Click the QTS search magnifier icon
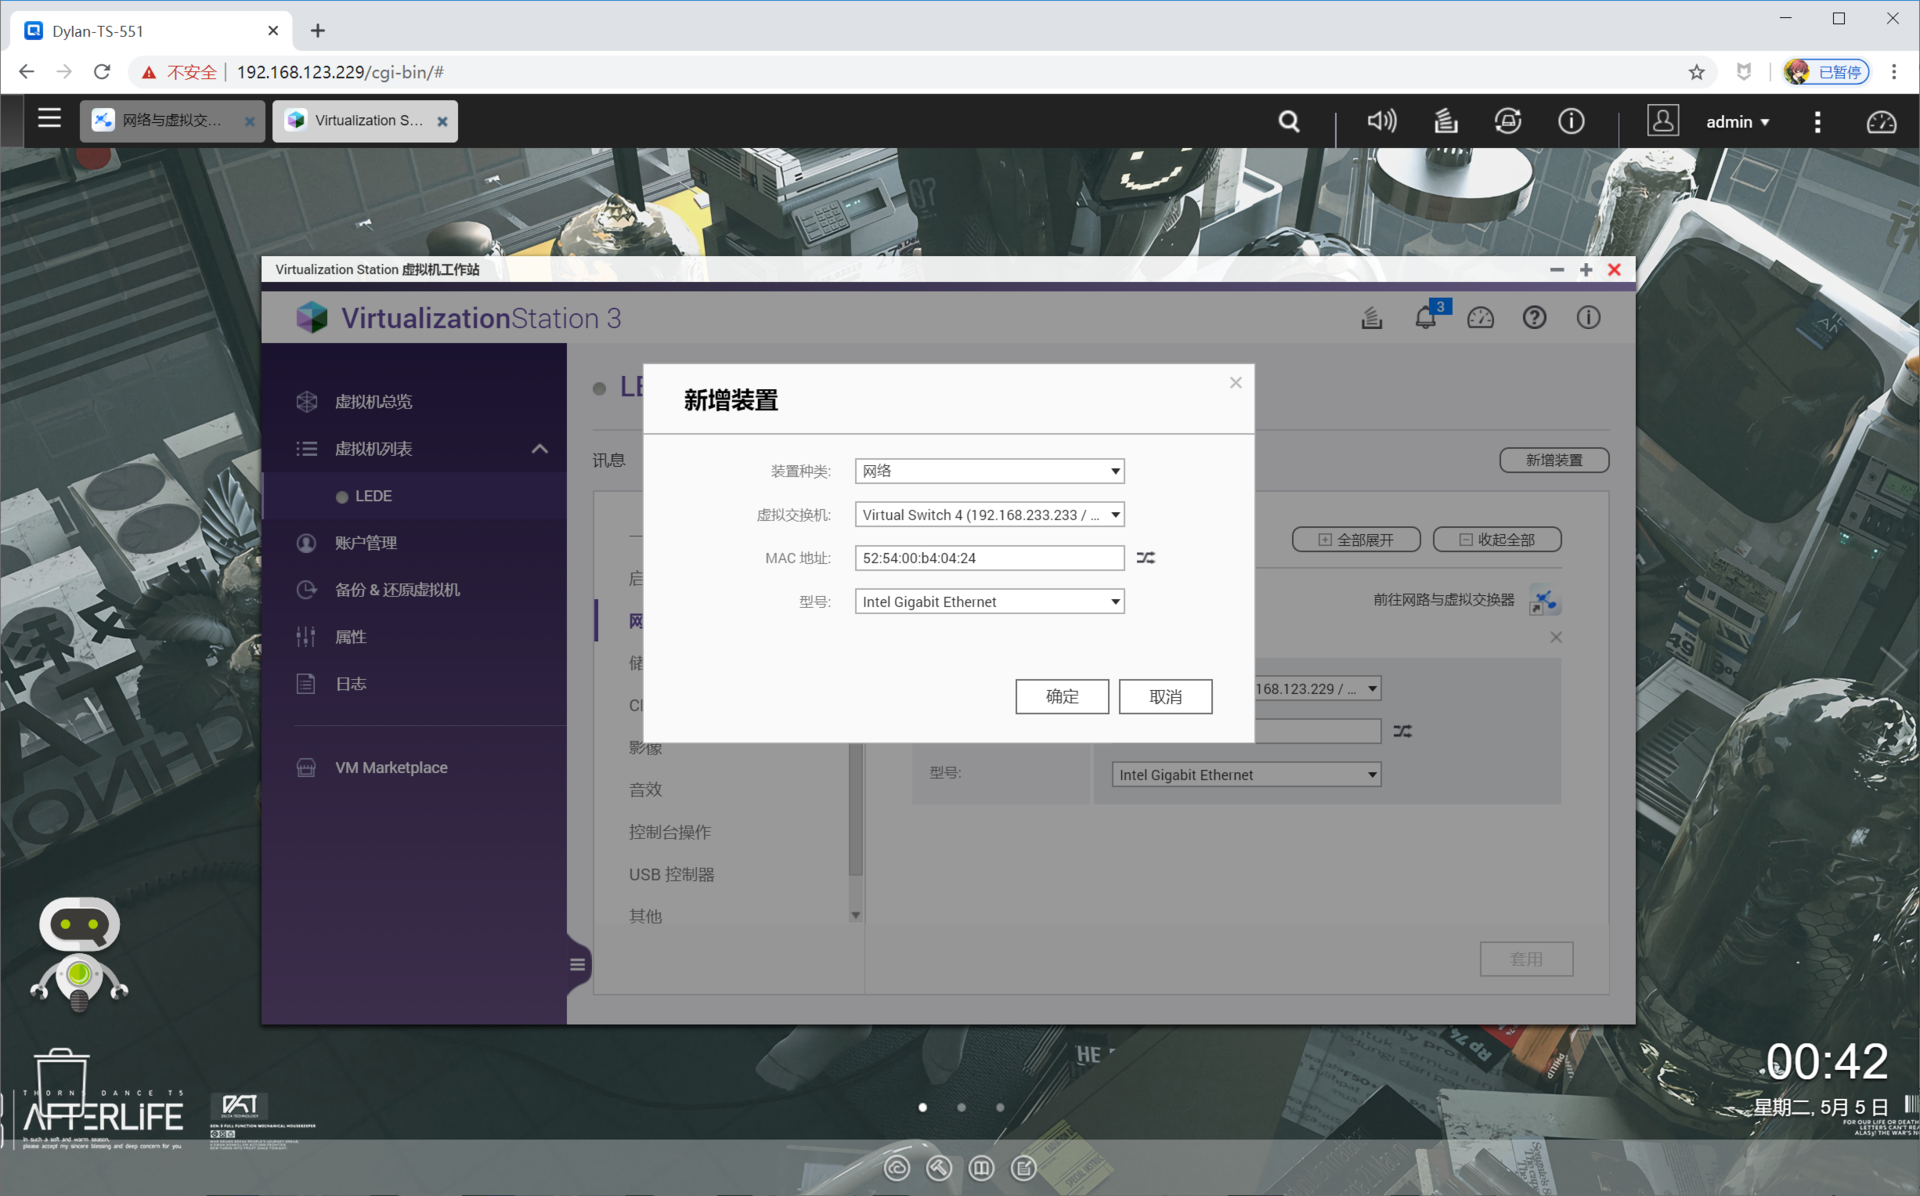1920x1196 pixels. click(x=1289, y=122)
